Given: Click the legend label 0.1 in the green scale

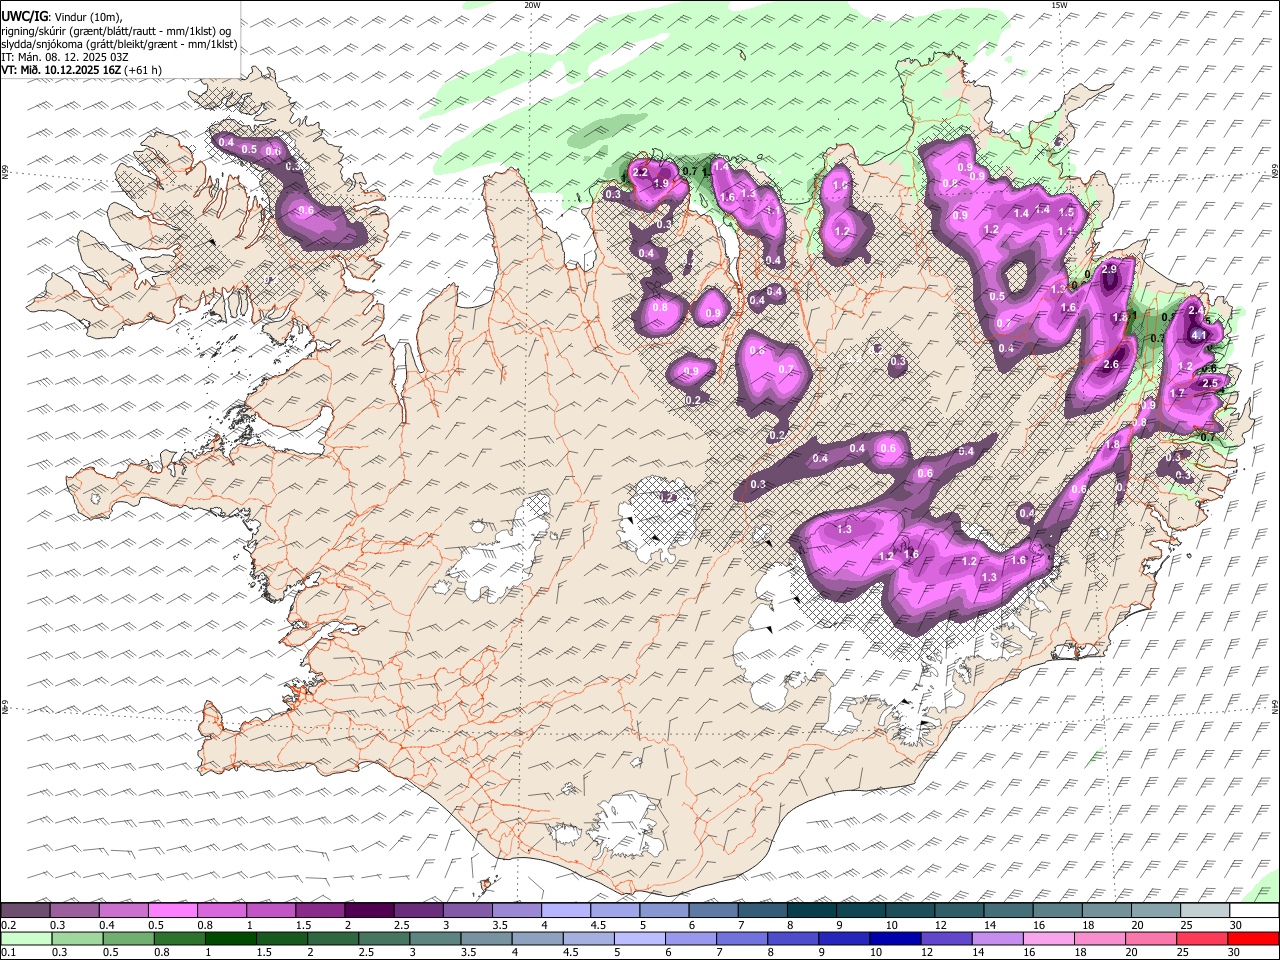Looking at the screenshot, I should 8,953.
